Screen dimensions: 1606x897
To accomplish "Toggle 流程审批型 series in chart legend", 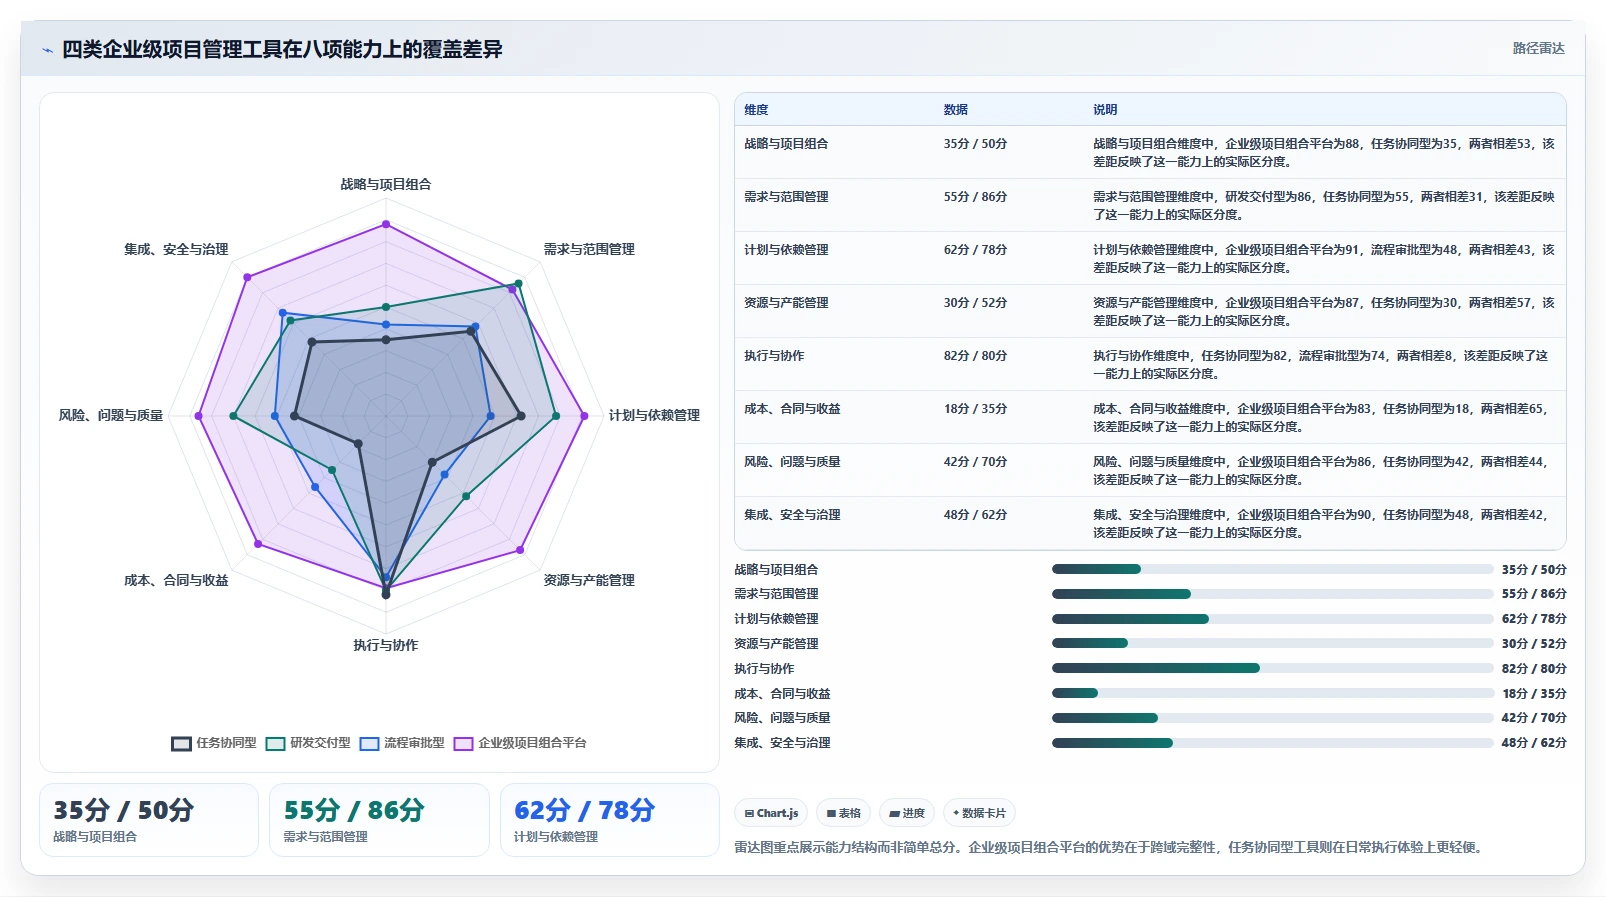I will click(402, 743).
